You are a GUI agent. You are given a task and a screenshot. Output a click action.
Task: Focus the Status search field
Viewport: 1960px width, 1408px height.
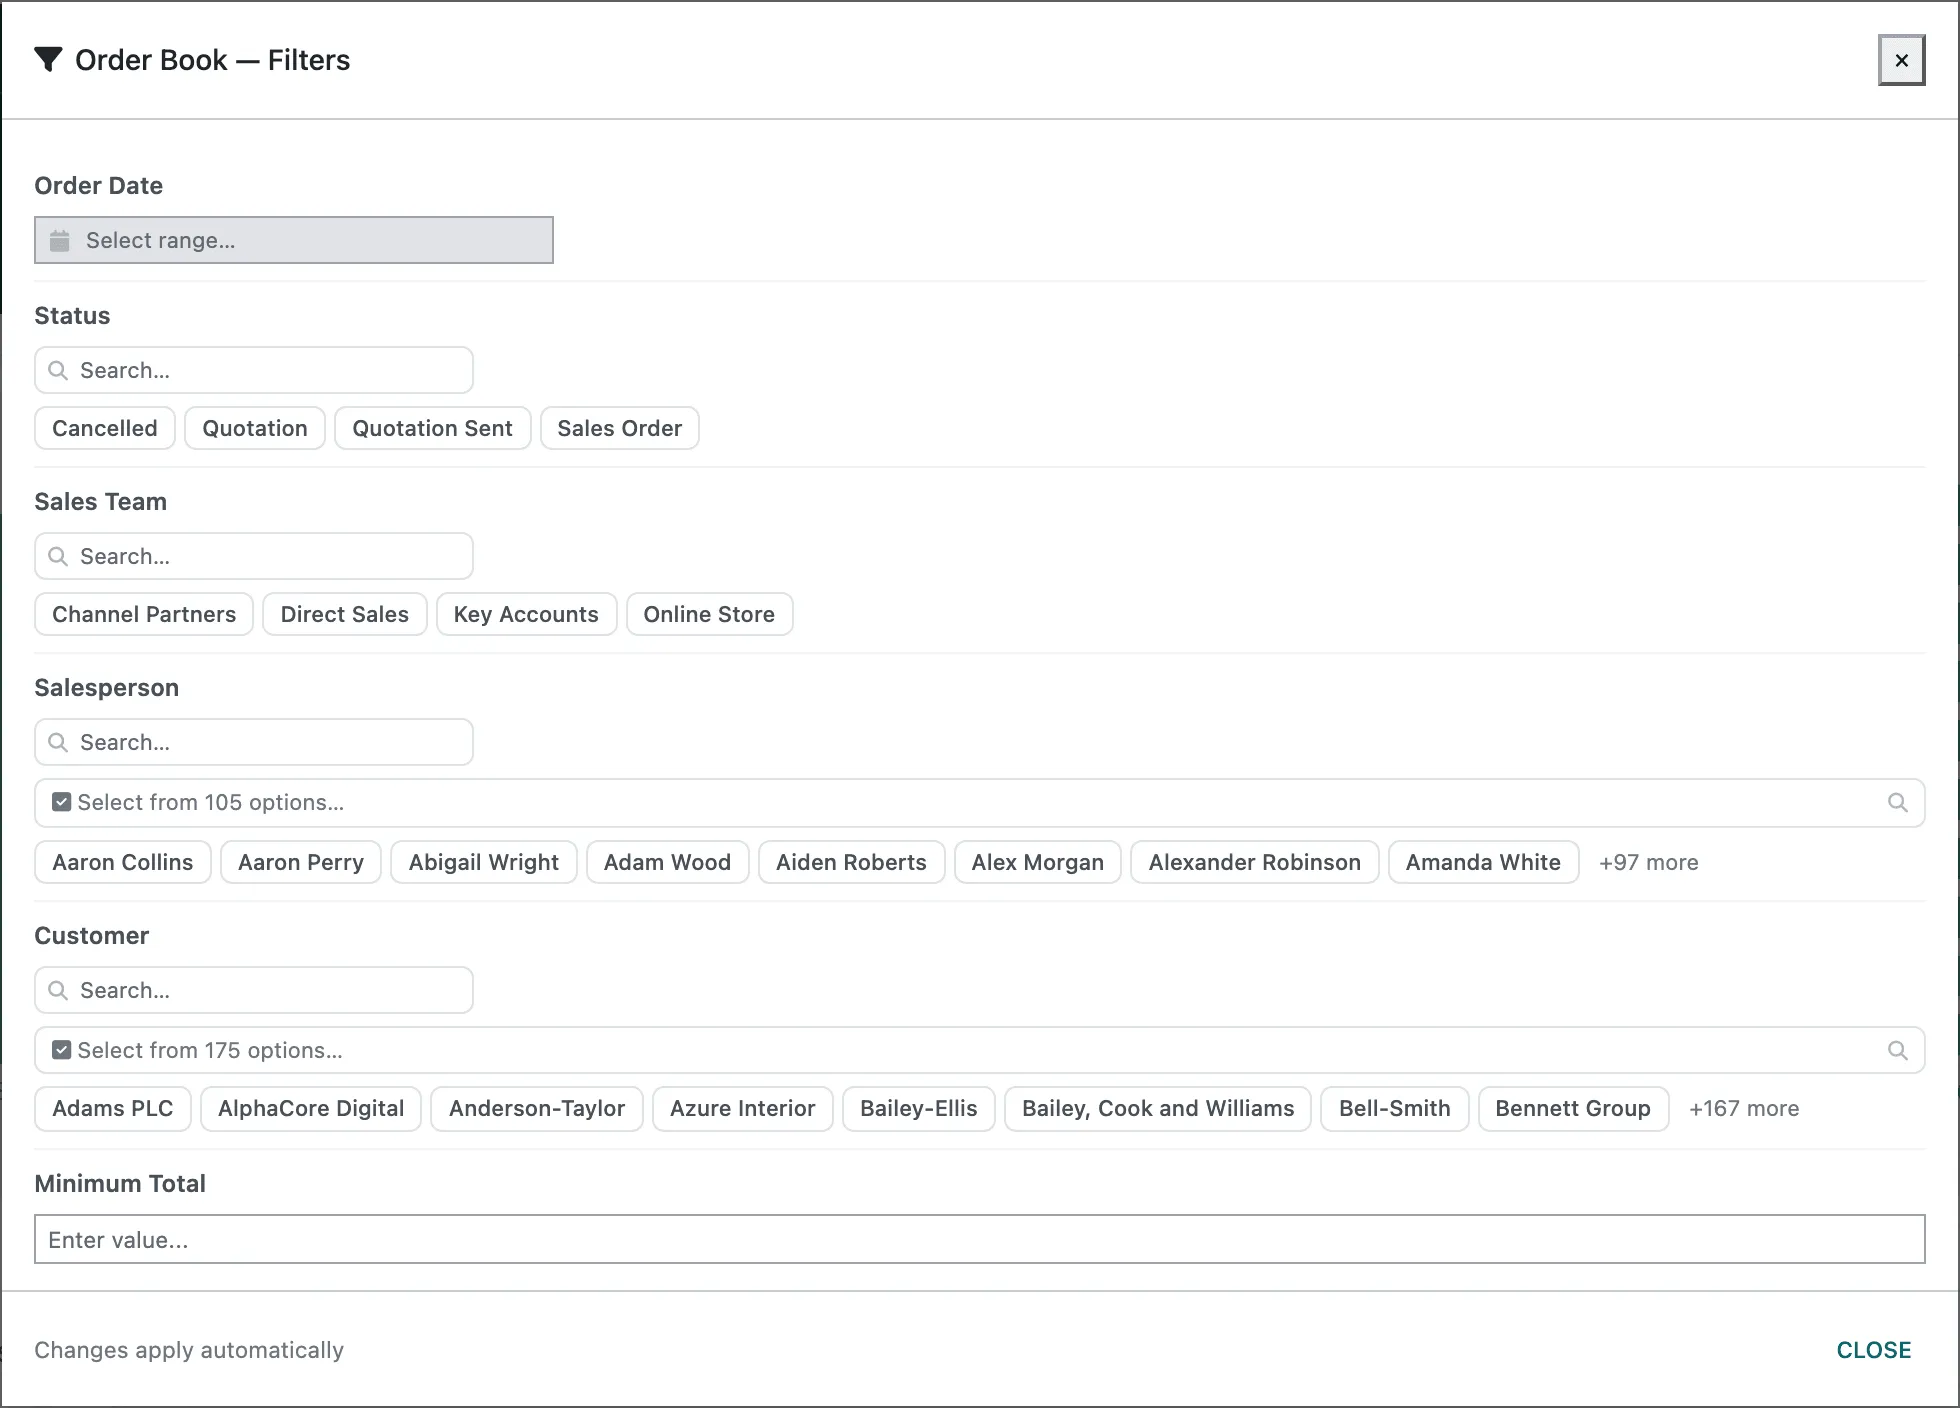[x=254, y=370]
